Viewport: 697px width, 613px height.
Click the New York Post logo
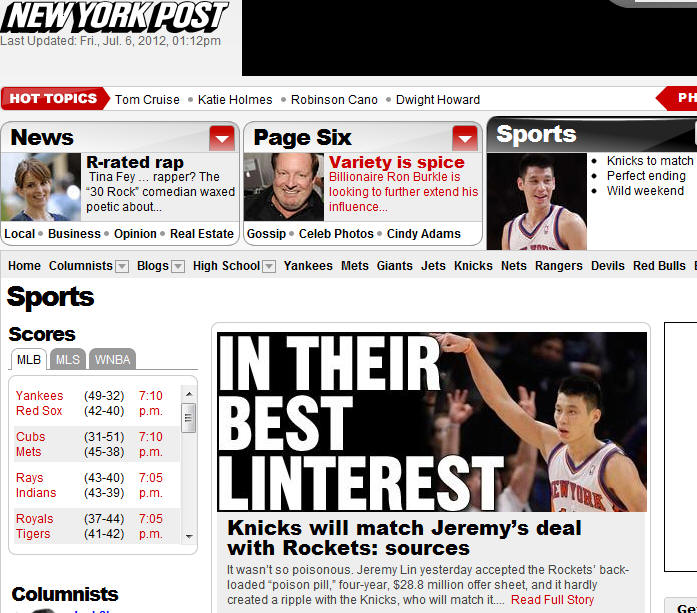click(114, 17)
